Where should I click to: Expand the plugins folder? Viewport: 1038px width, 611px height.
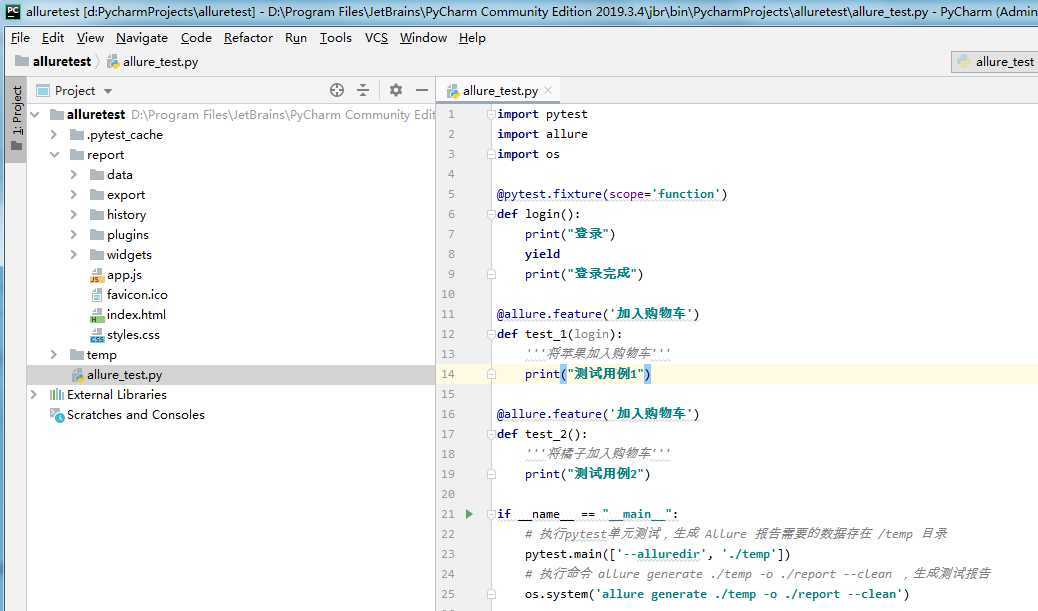point(74,235)
